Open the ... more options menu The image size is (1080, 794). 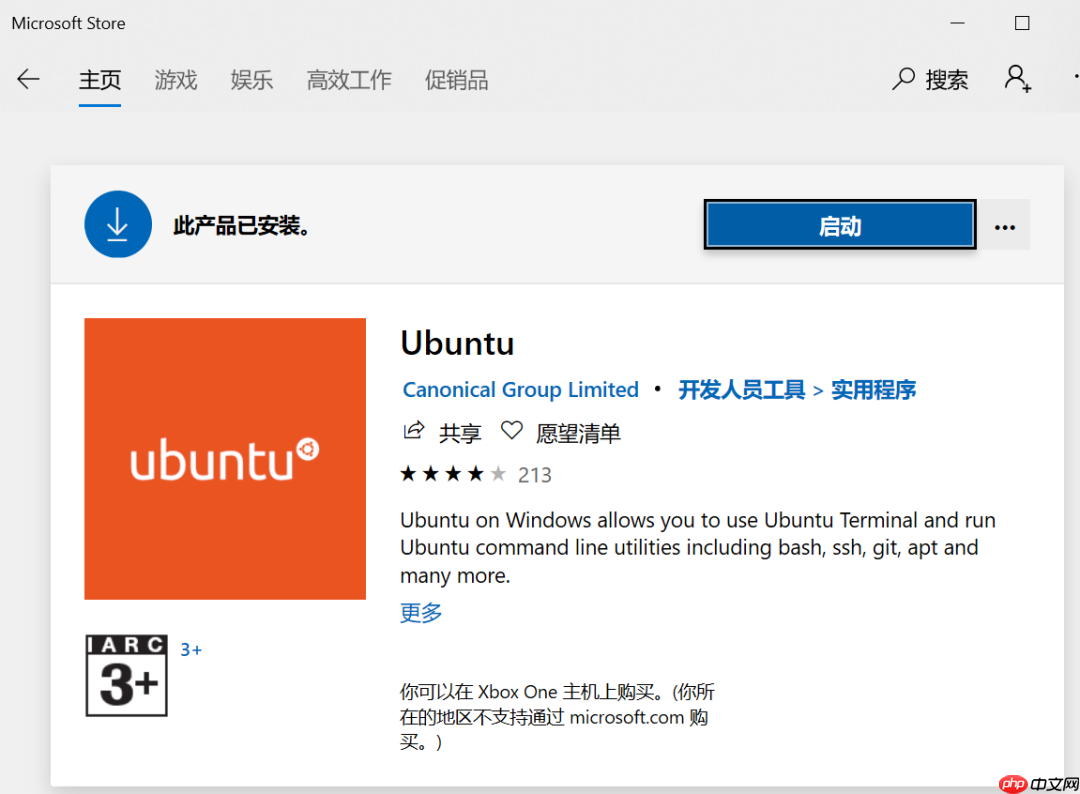tap(1005, 224)
